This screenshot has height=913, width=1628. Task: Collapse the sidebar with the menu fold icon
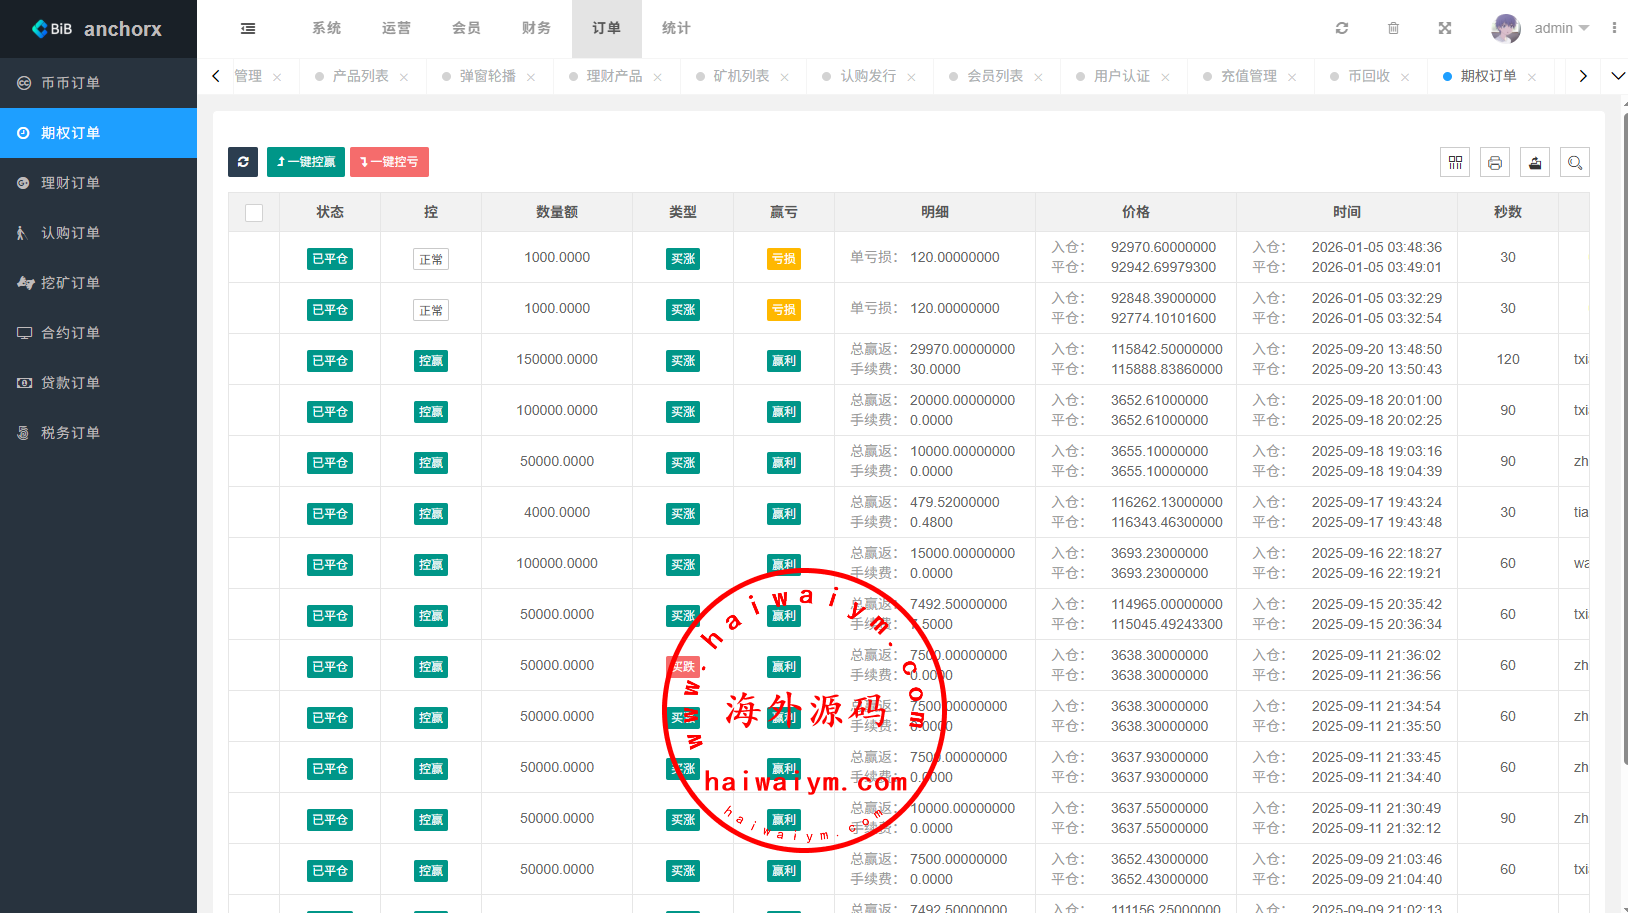click(248, 29)
